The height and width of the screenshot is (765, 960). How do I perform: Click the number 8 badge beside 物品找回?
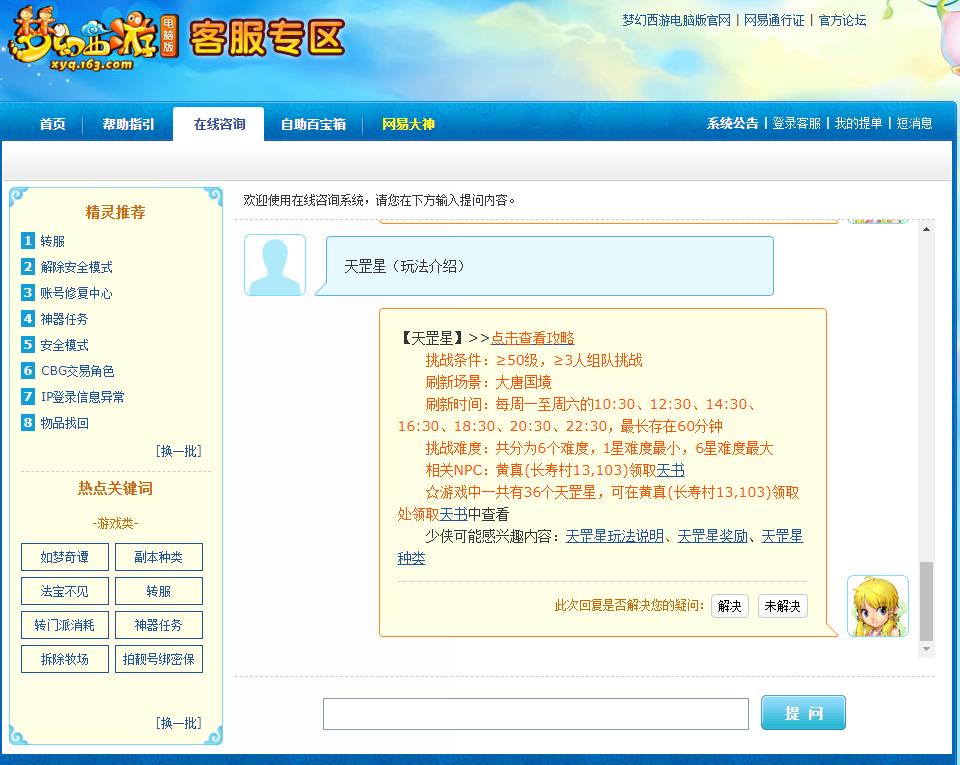(28, 423)
